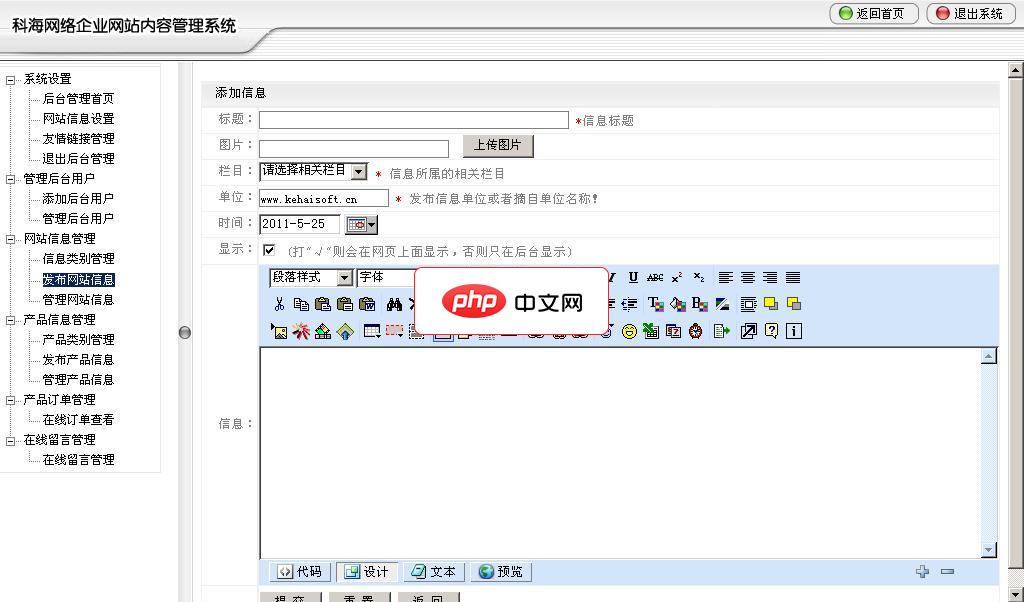Justify text on both sides
The image size is (1024, 602).
793,277
